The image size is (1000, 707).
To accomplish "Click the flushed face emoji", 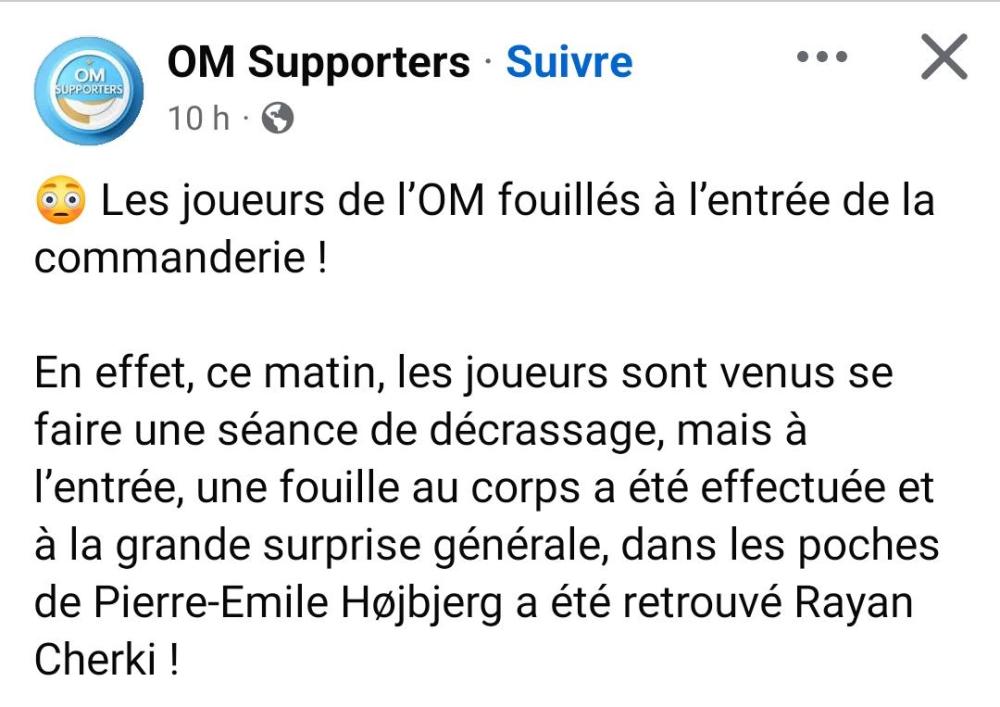I will tap(61, 200).
